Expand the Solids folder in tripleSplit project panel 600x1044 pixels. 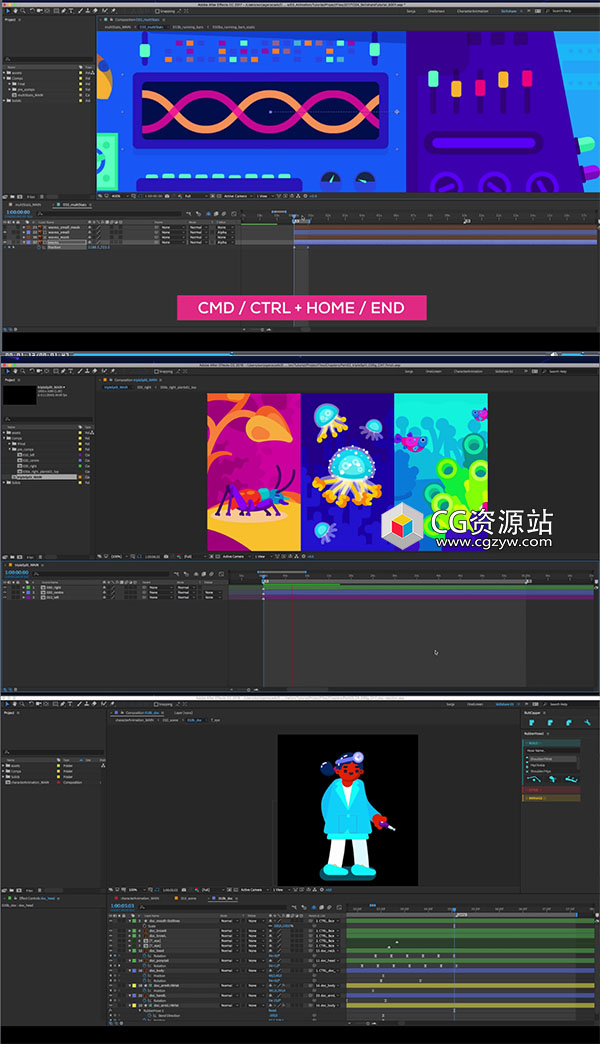(x=4, y=483)
